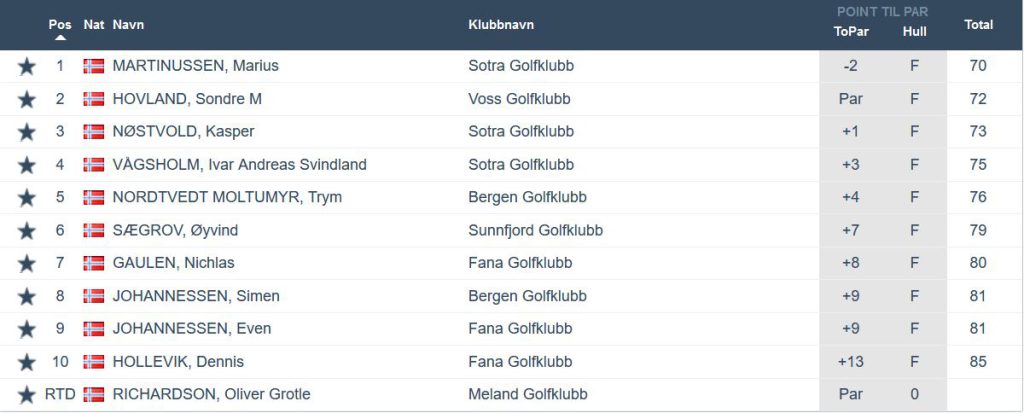Image resolution: width=1024 pixels, height=413 pixels.
Task: Mark NØSTVOLD, Kasper as favorite
Action: [27, 133]
